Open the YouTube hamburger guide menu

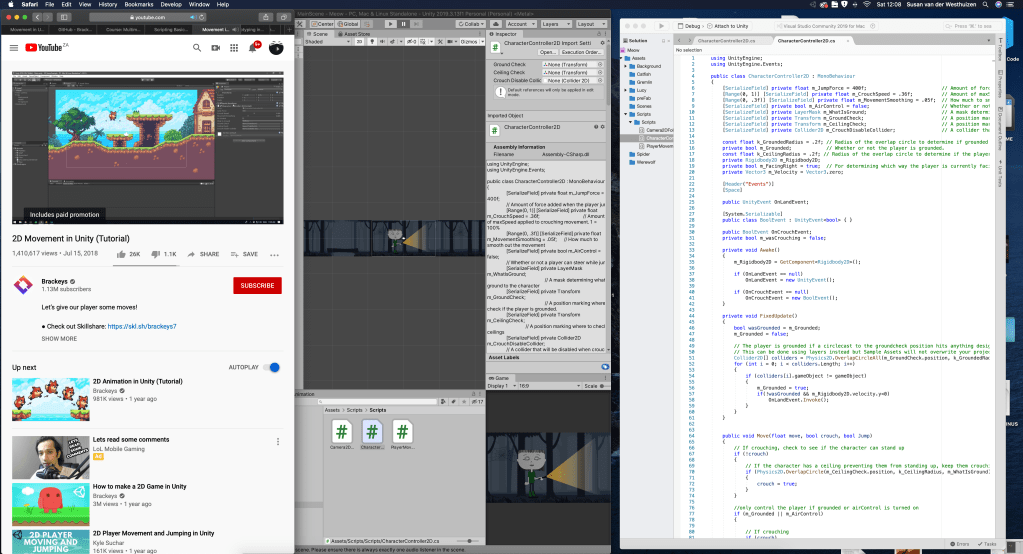click(x=14, y=47)
